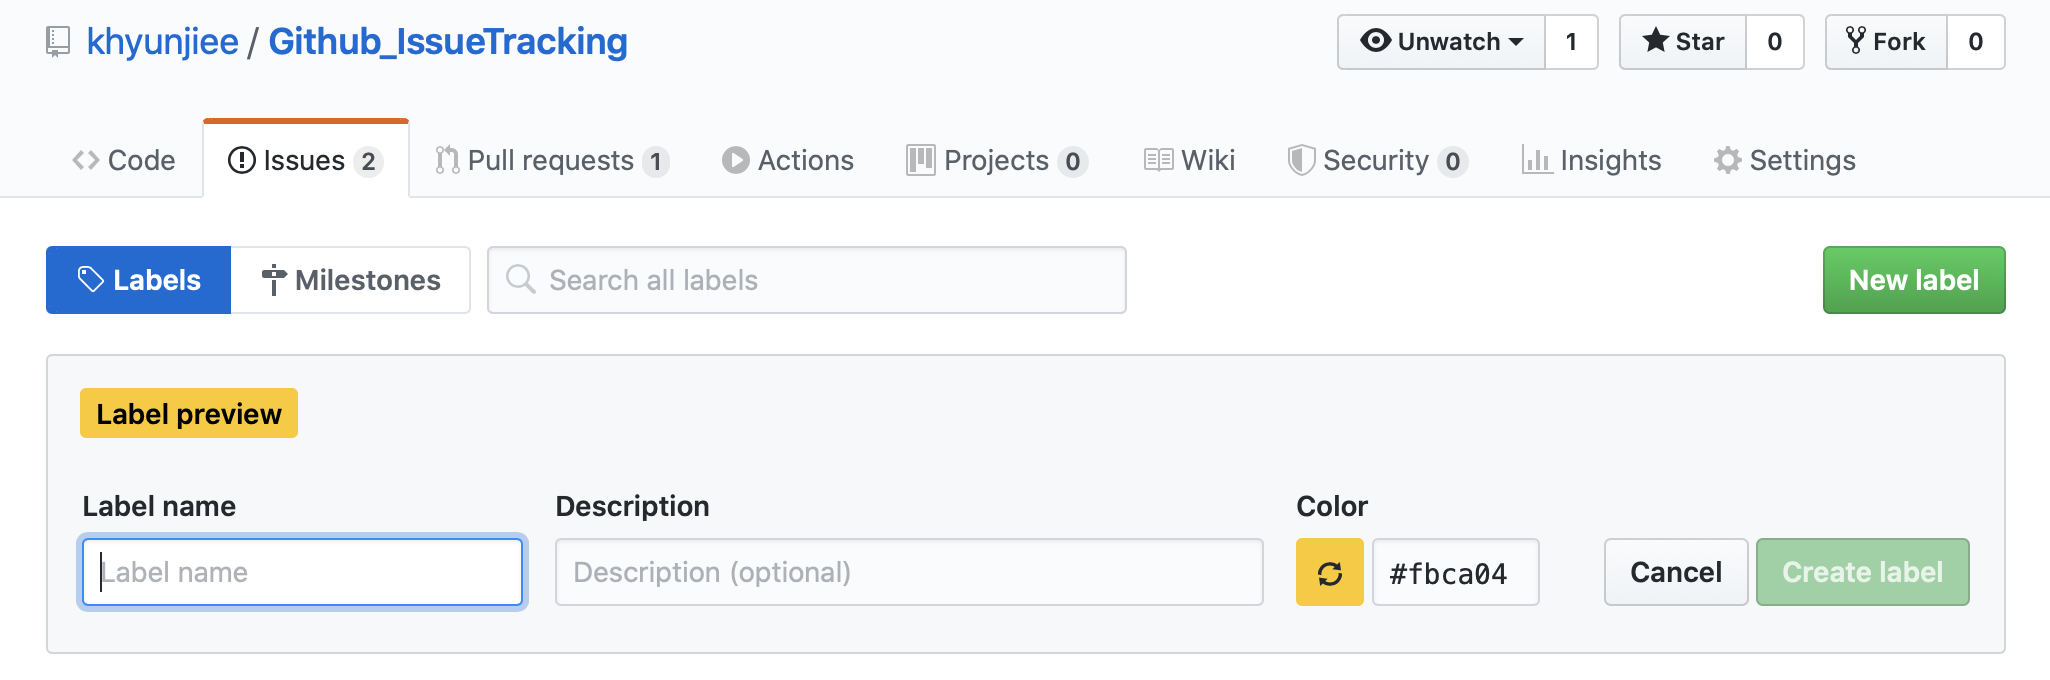Click the Actions play icon
The height and width of the screenshot is (680, 2050).
tap(735, 160)
